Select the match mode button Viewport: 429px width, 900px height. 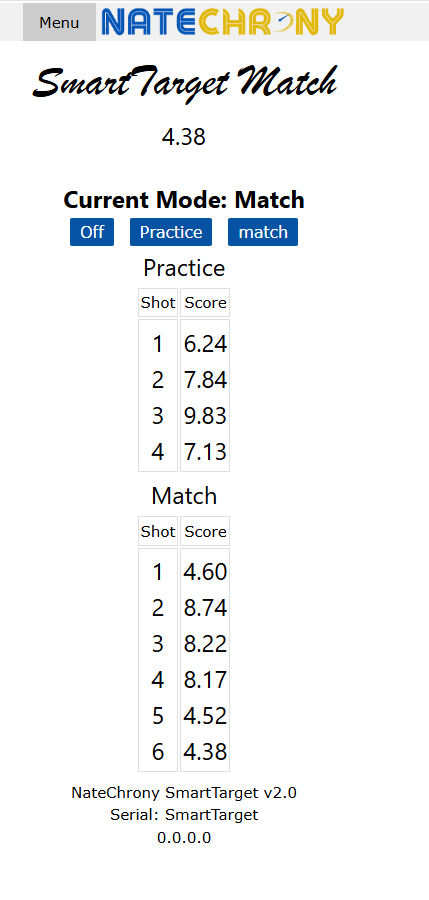click(x=263, y=232)
